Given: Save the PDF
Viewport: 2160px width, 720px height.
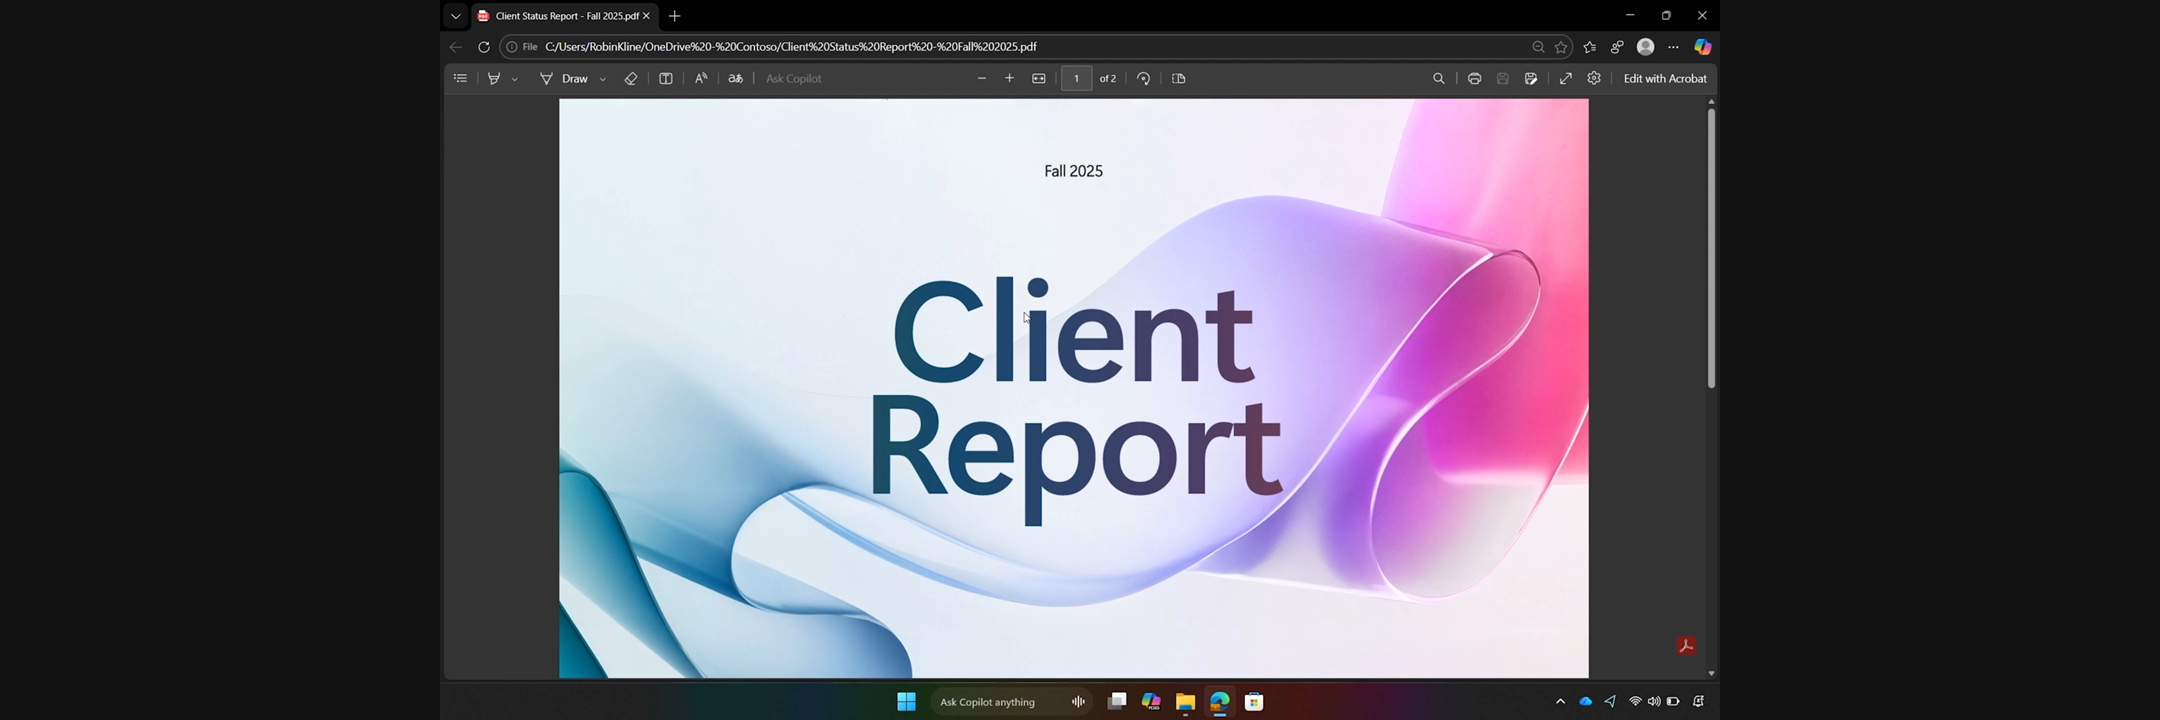Looking at the screenshot, I should (x=1503, y=78).
